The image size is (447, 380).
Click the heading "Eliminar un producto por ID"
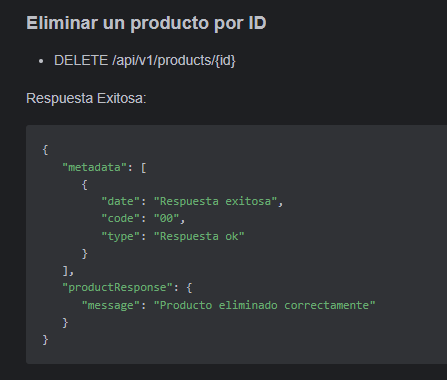pyautogui.click(x=146, y=23)
